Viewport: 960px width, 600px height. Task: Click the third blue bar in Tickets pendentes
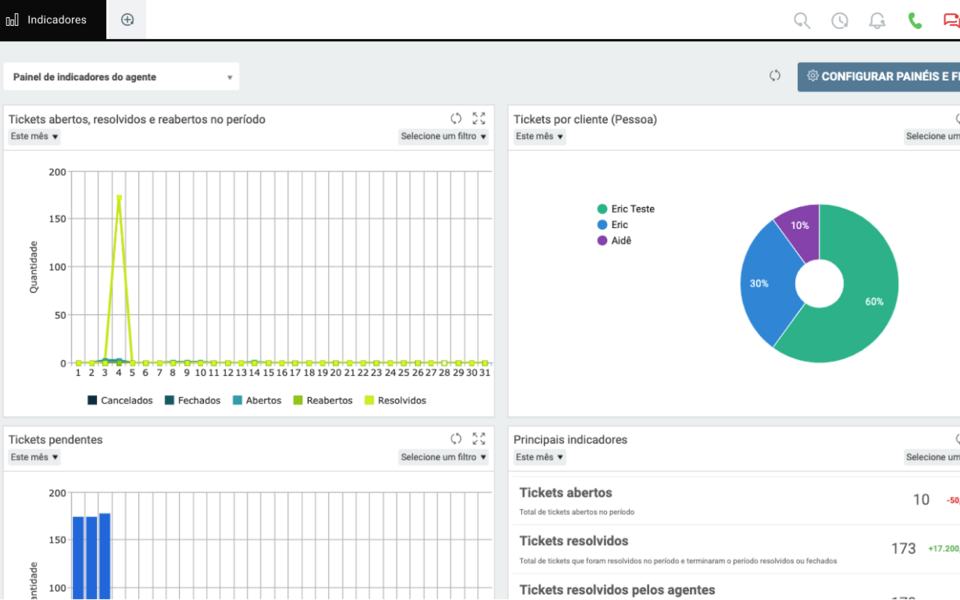point(105,556)
